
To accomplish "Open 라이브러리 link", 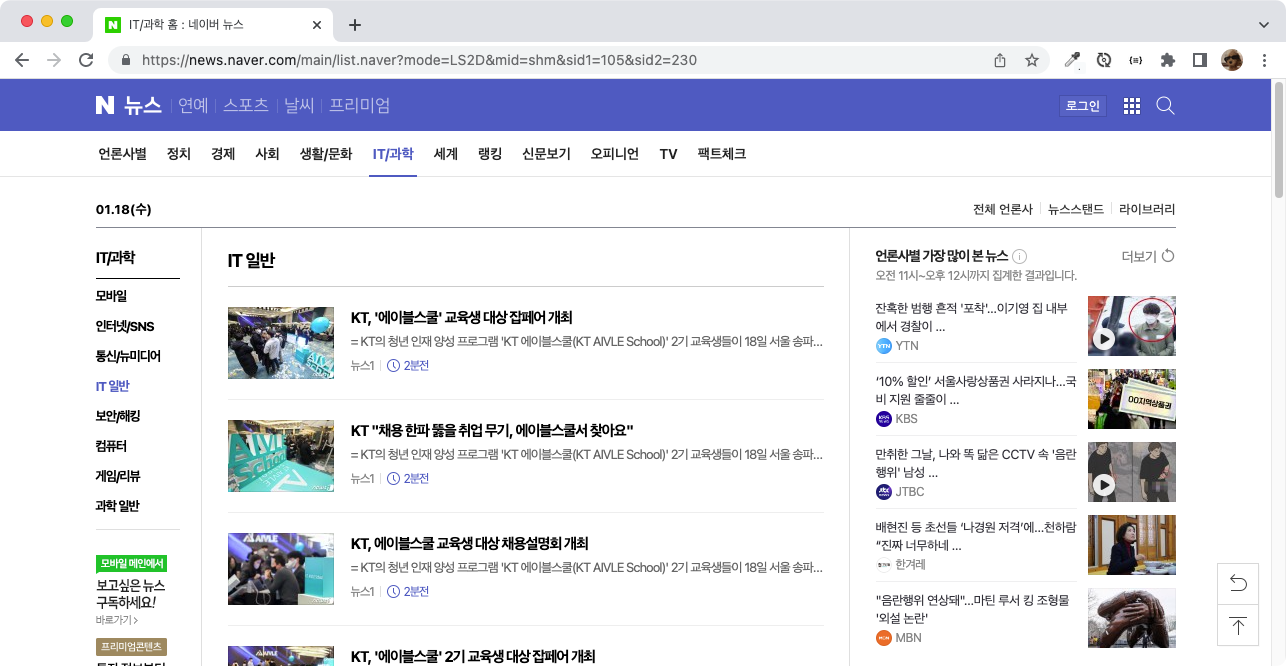I will click(1147, 209).
